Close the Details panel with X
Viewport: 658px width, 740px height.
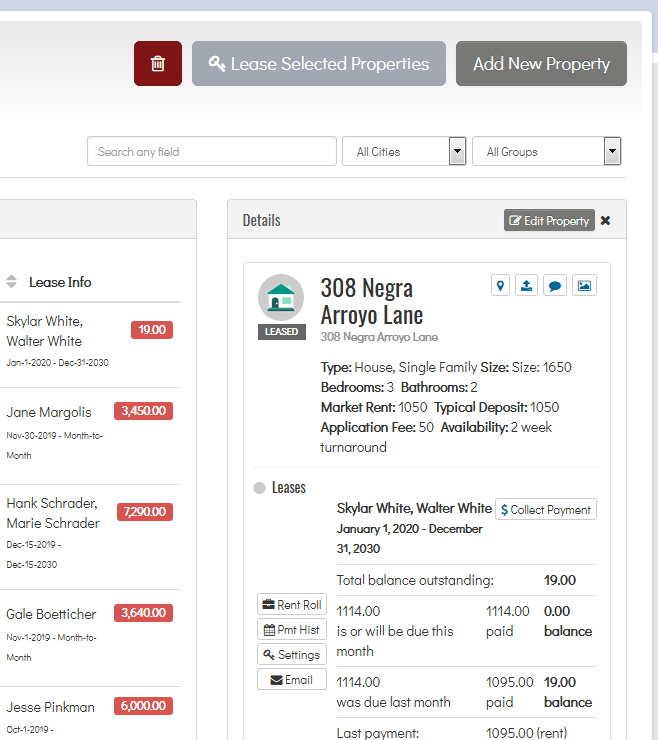point(606,220)
